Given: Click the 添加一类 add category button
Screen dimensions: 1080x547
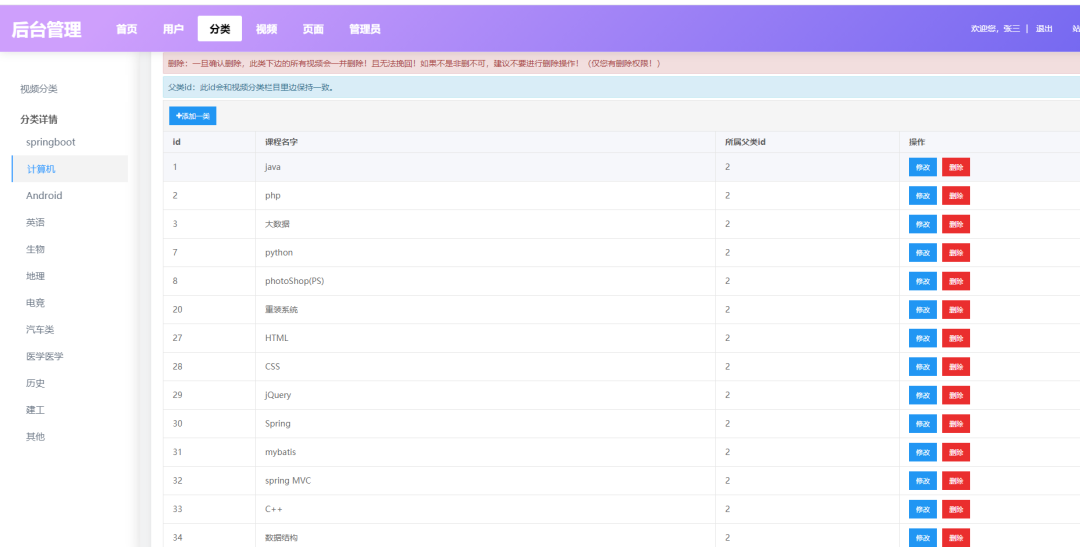Looking at the screenshot, I should pos(192,116).
